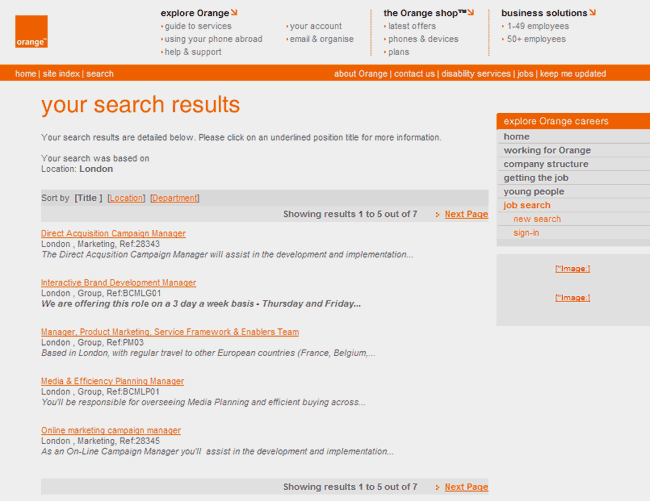Open sign-in sidebar link
The width and height of the screenshot is (650, 501).
point(526,232)
